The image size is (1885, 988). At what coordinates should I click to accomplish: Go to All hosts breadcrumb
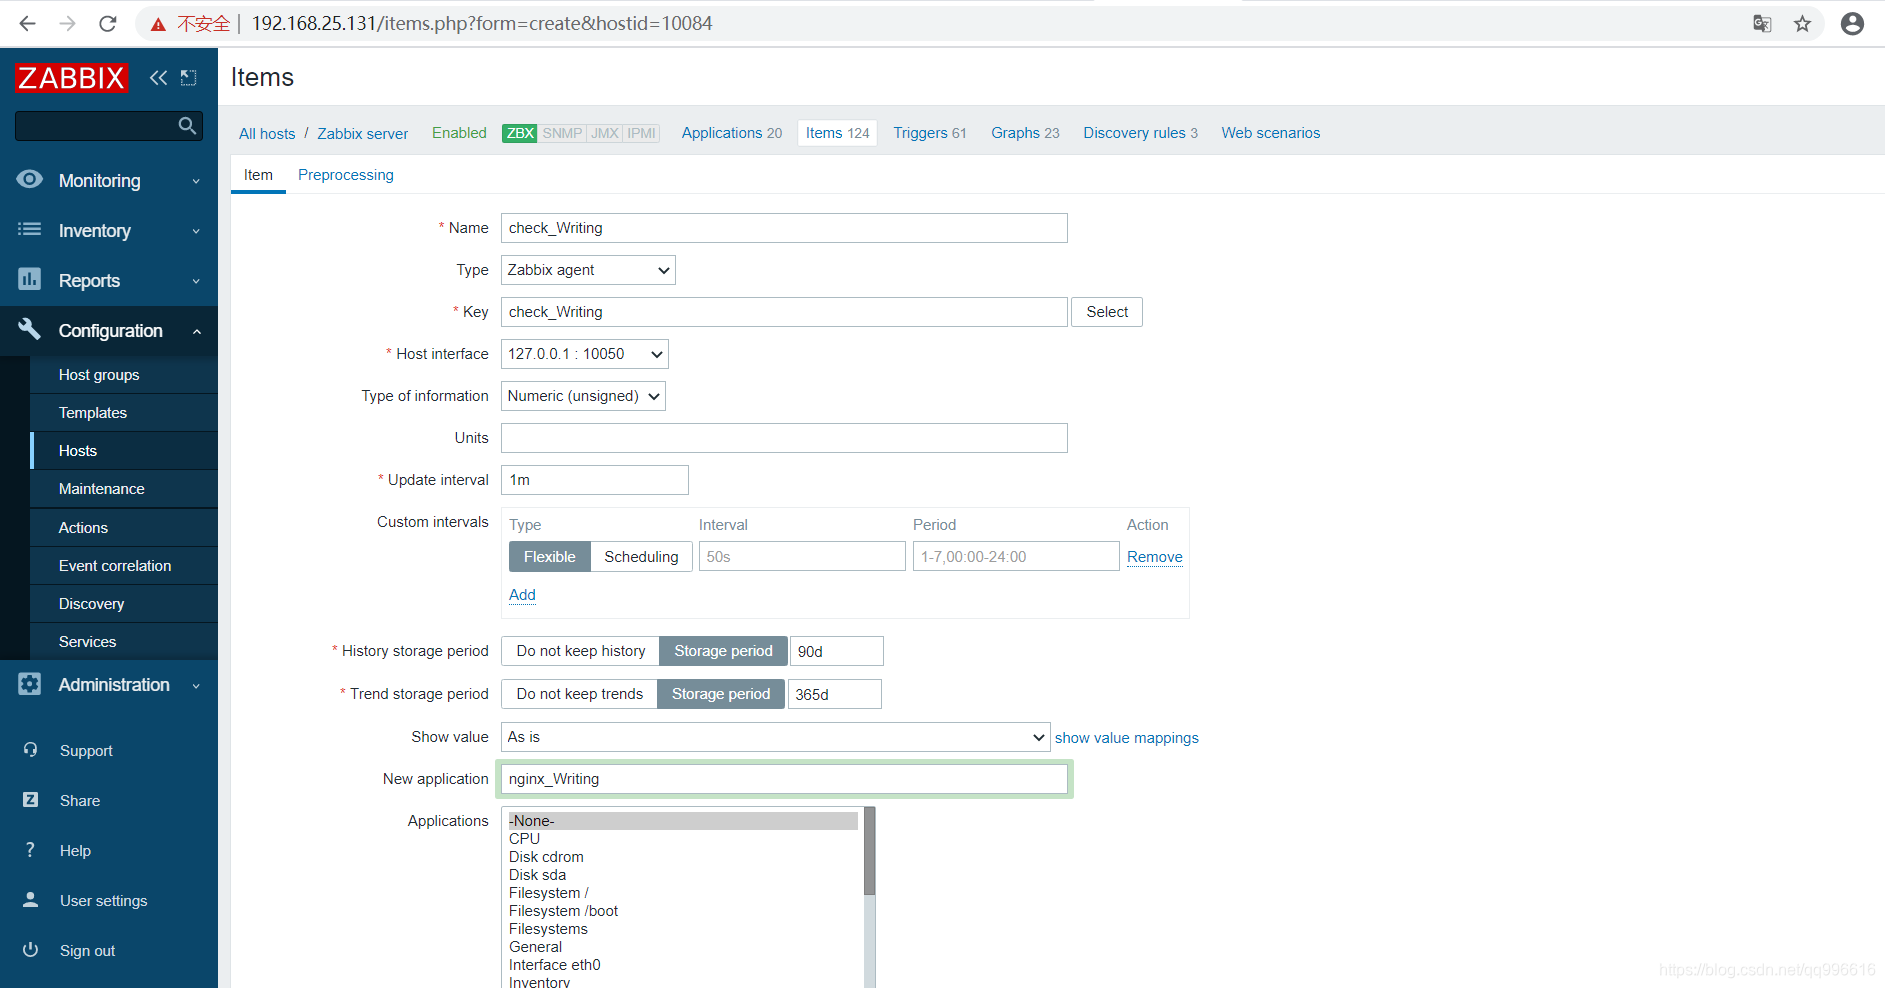click(x=267, y=134)
